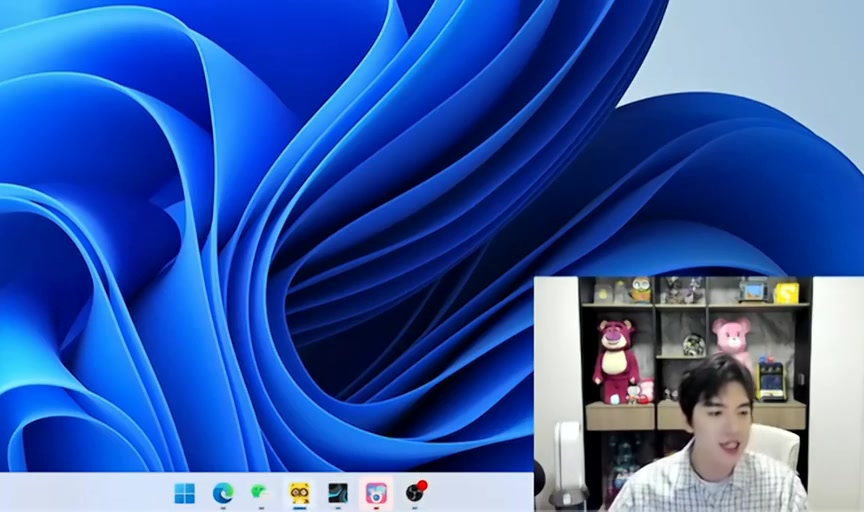Viewport: 864px width, 512px height.
Task: Click the Minion figure on the top shelf
Action: tap(640, 289)
